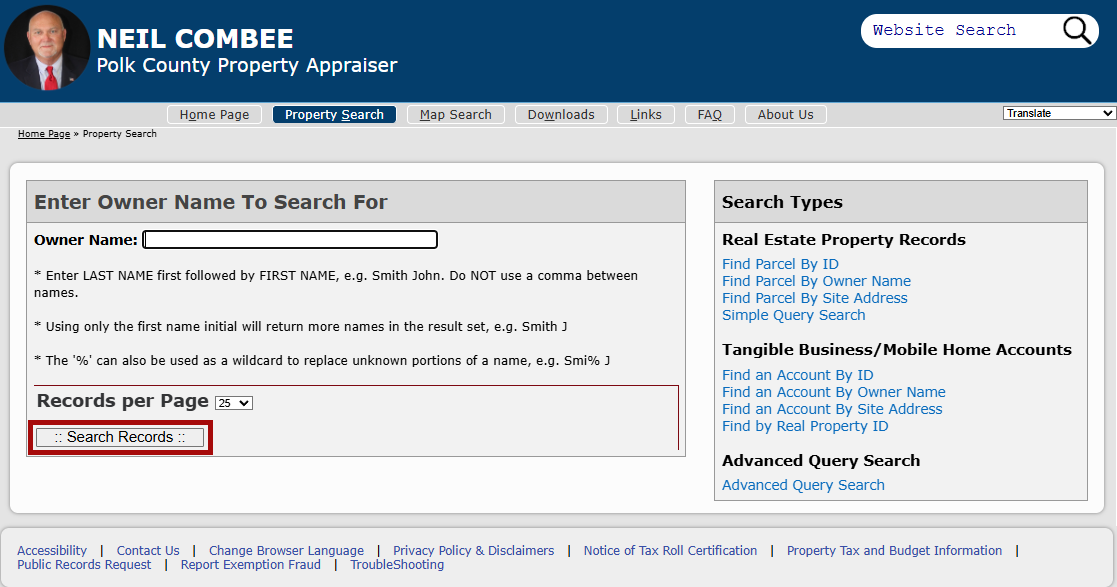The width and height of the screenshot is (1117, 587).
Task: Click the website search magnifying glass icon
Action: pos(1076,30)
